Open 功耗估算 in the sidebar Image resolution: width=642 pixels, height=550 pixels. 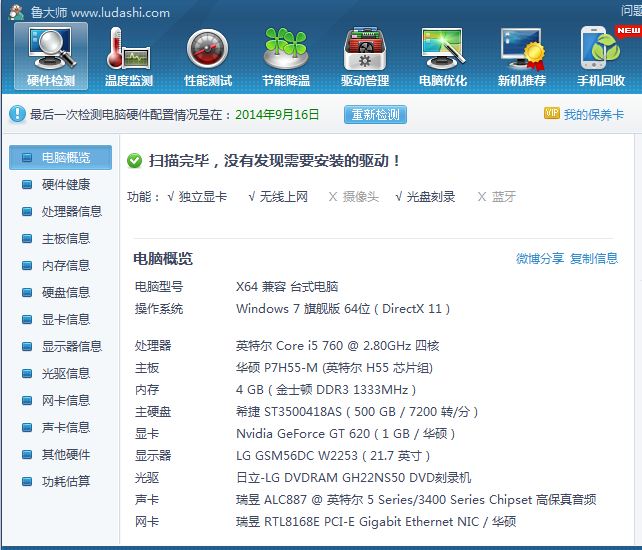click(65, 482)
